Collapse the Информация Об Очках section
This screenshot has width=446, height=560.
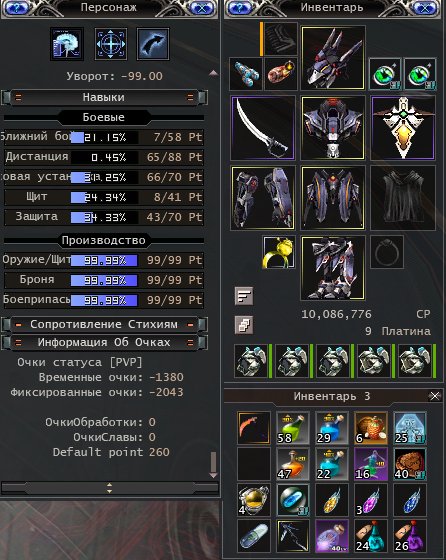tap(104, 342)
